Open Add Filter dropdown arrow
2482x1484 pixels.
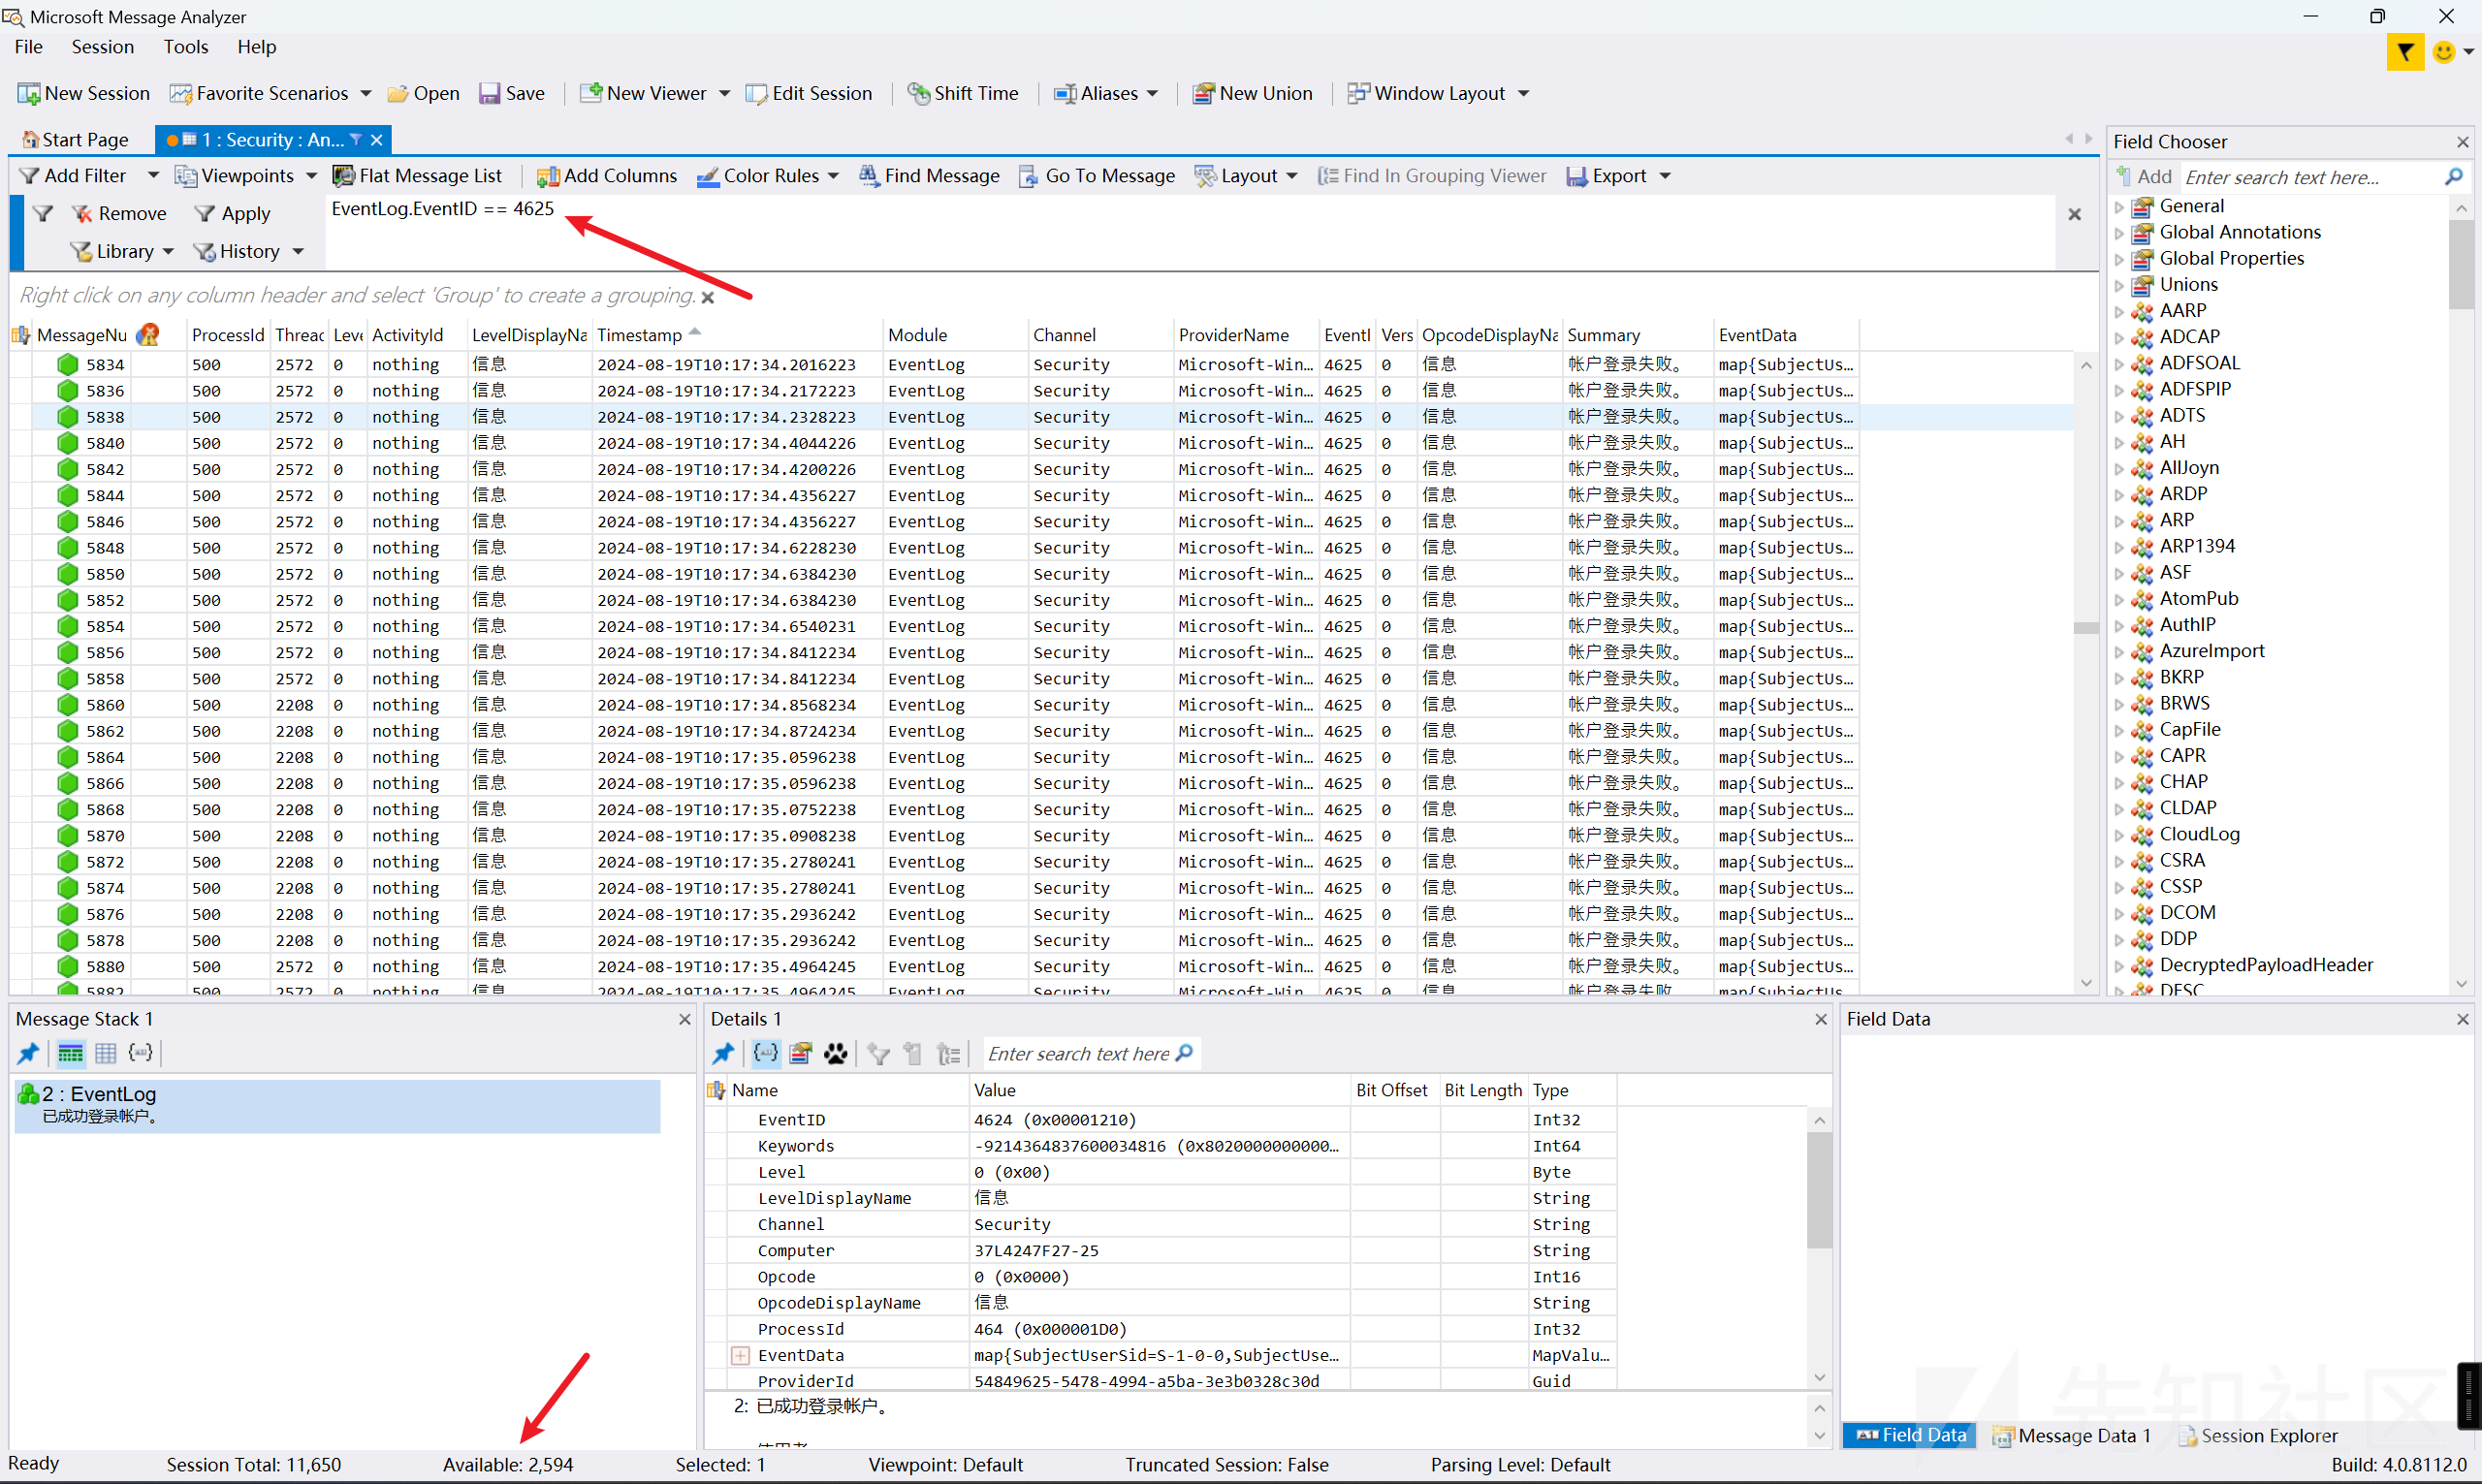[153, 176]
